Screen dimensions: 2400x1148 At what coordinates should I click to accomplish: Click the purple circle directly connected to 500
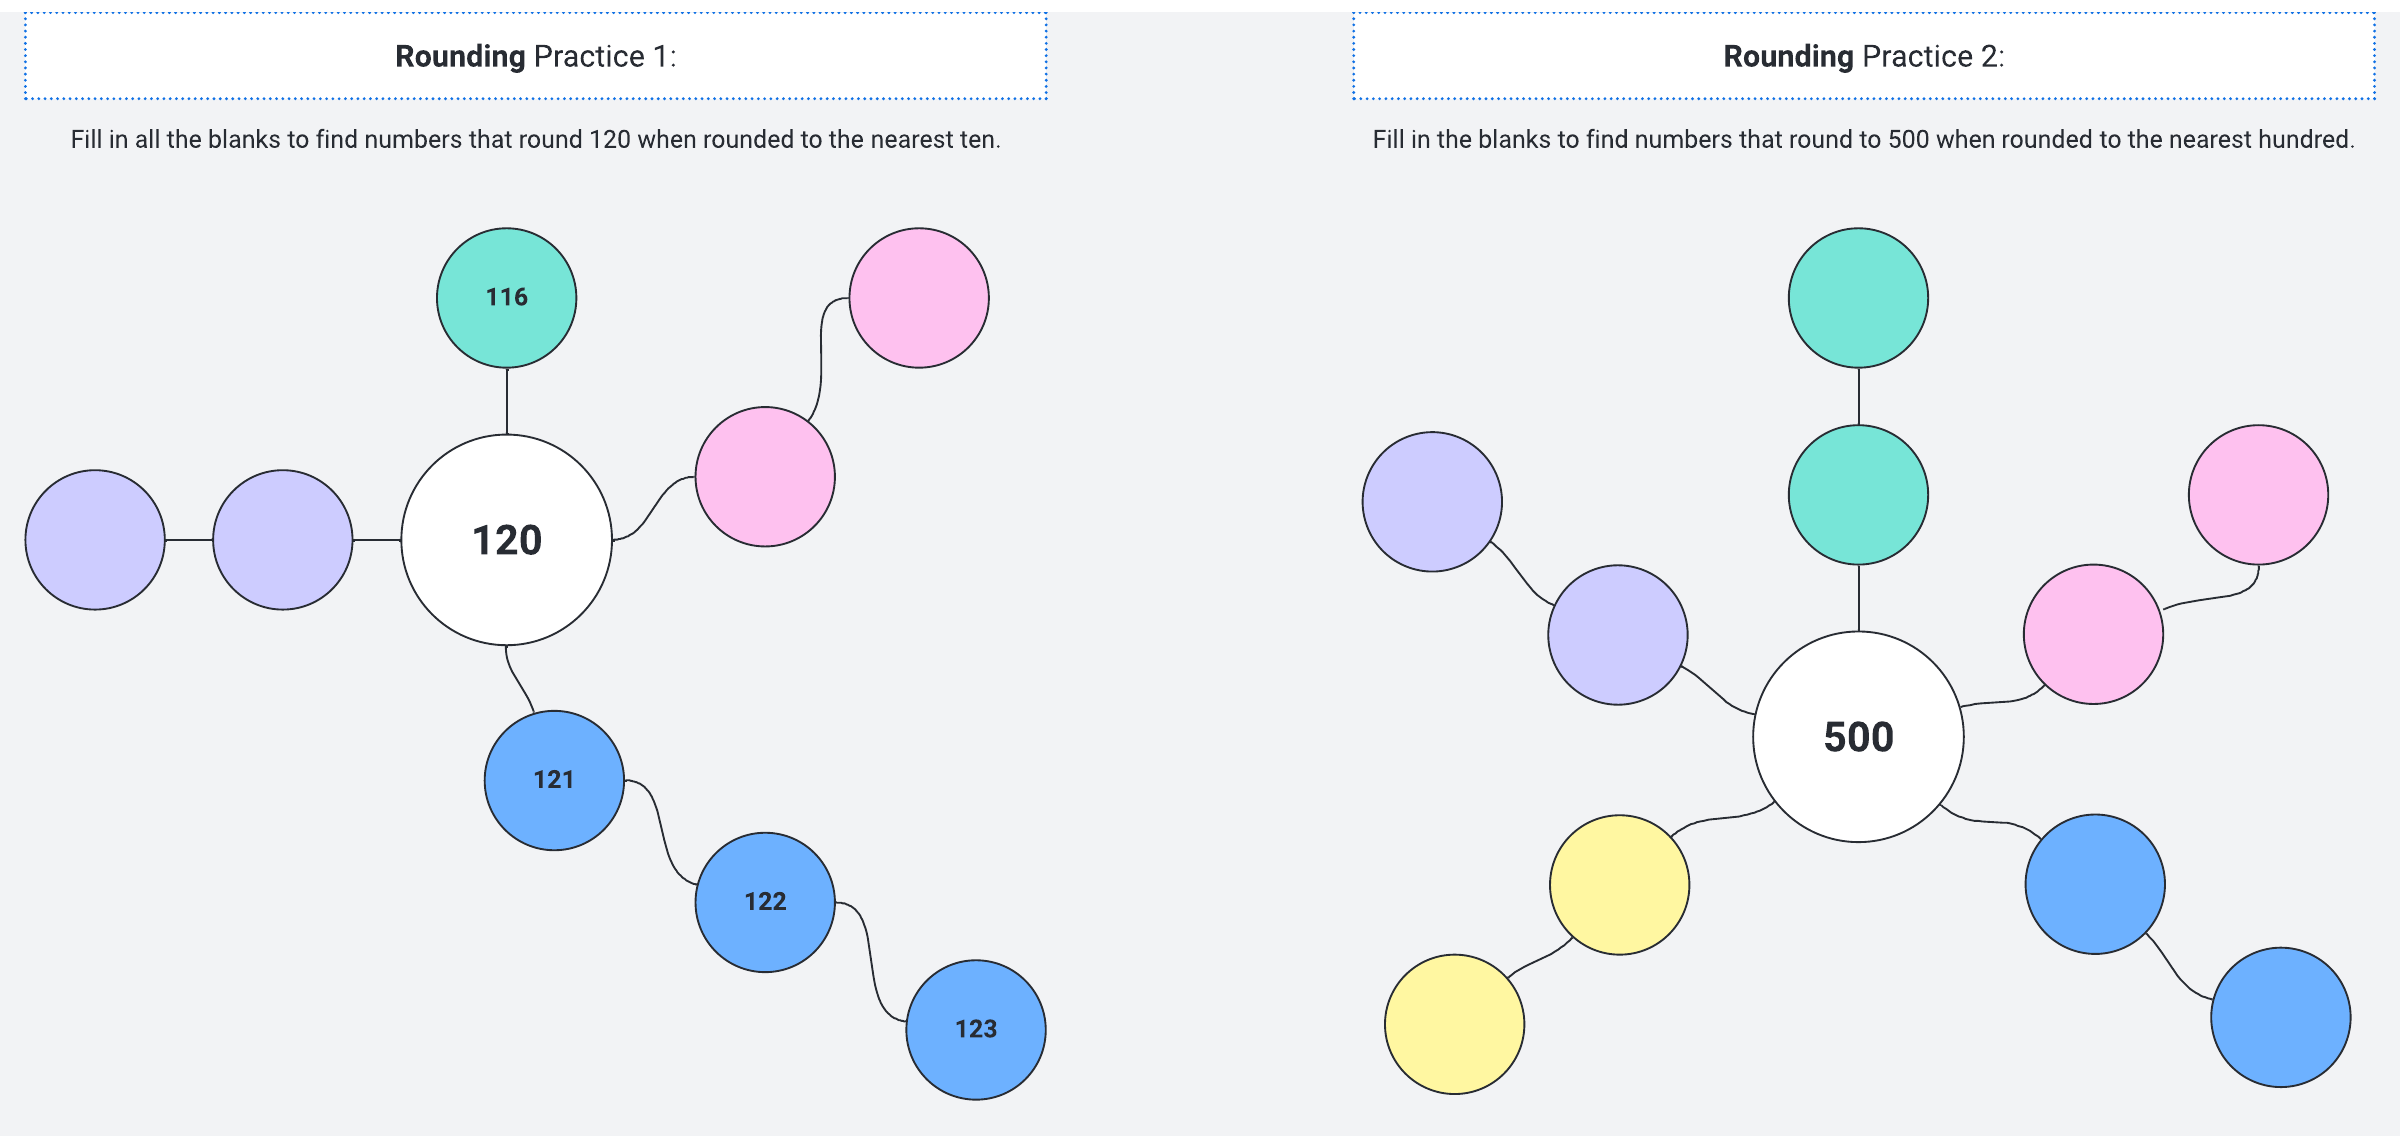coord(1617,635)
